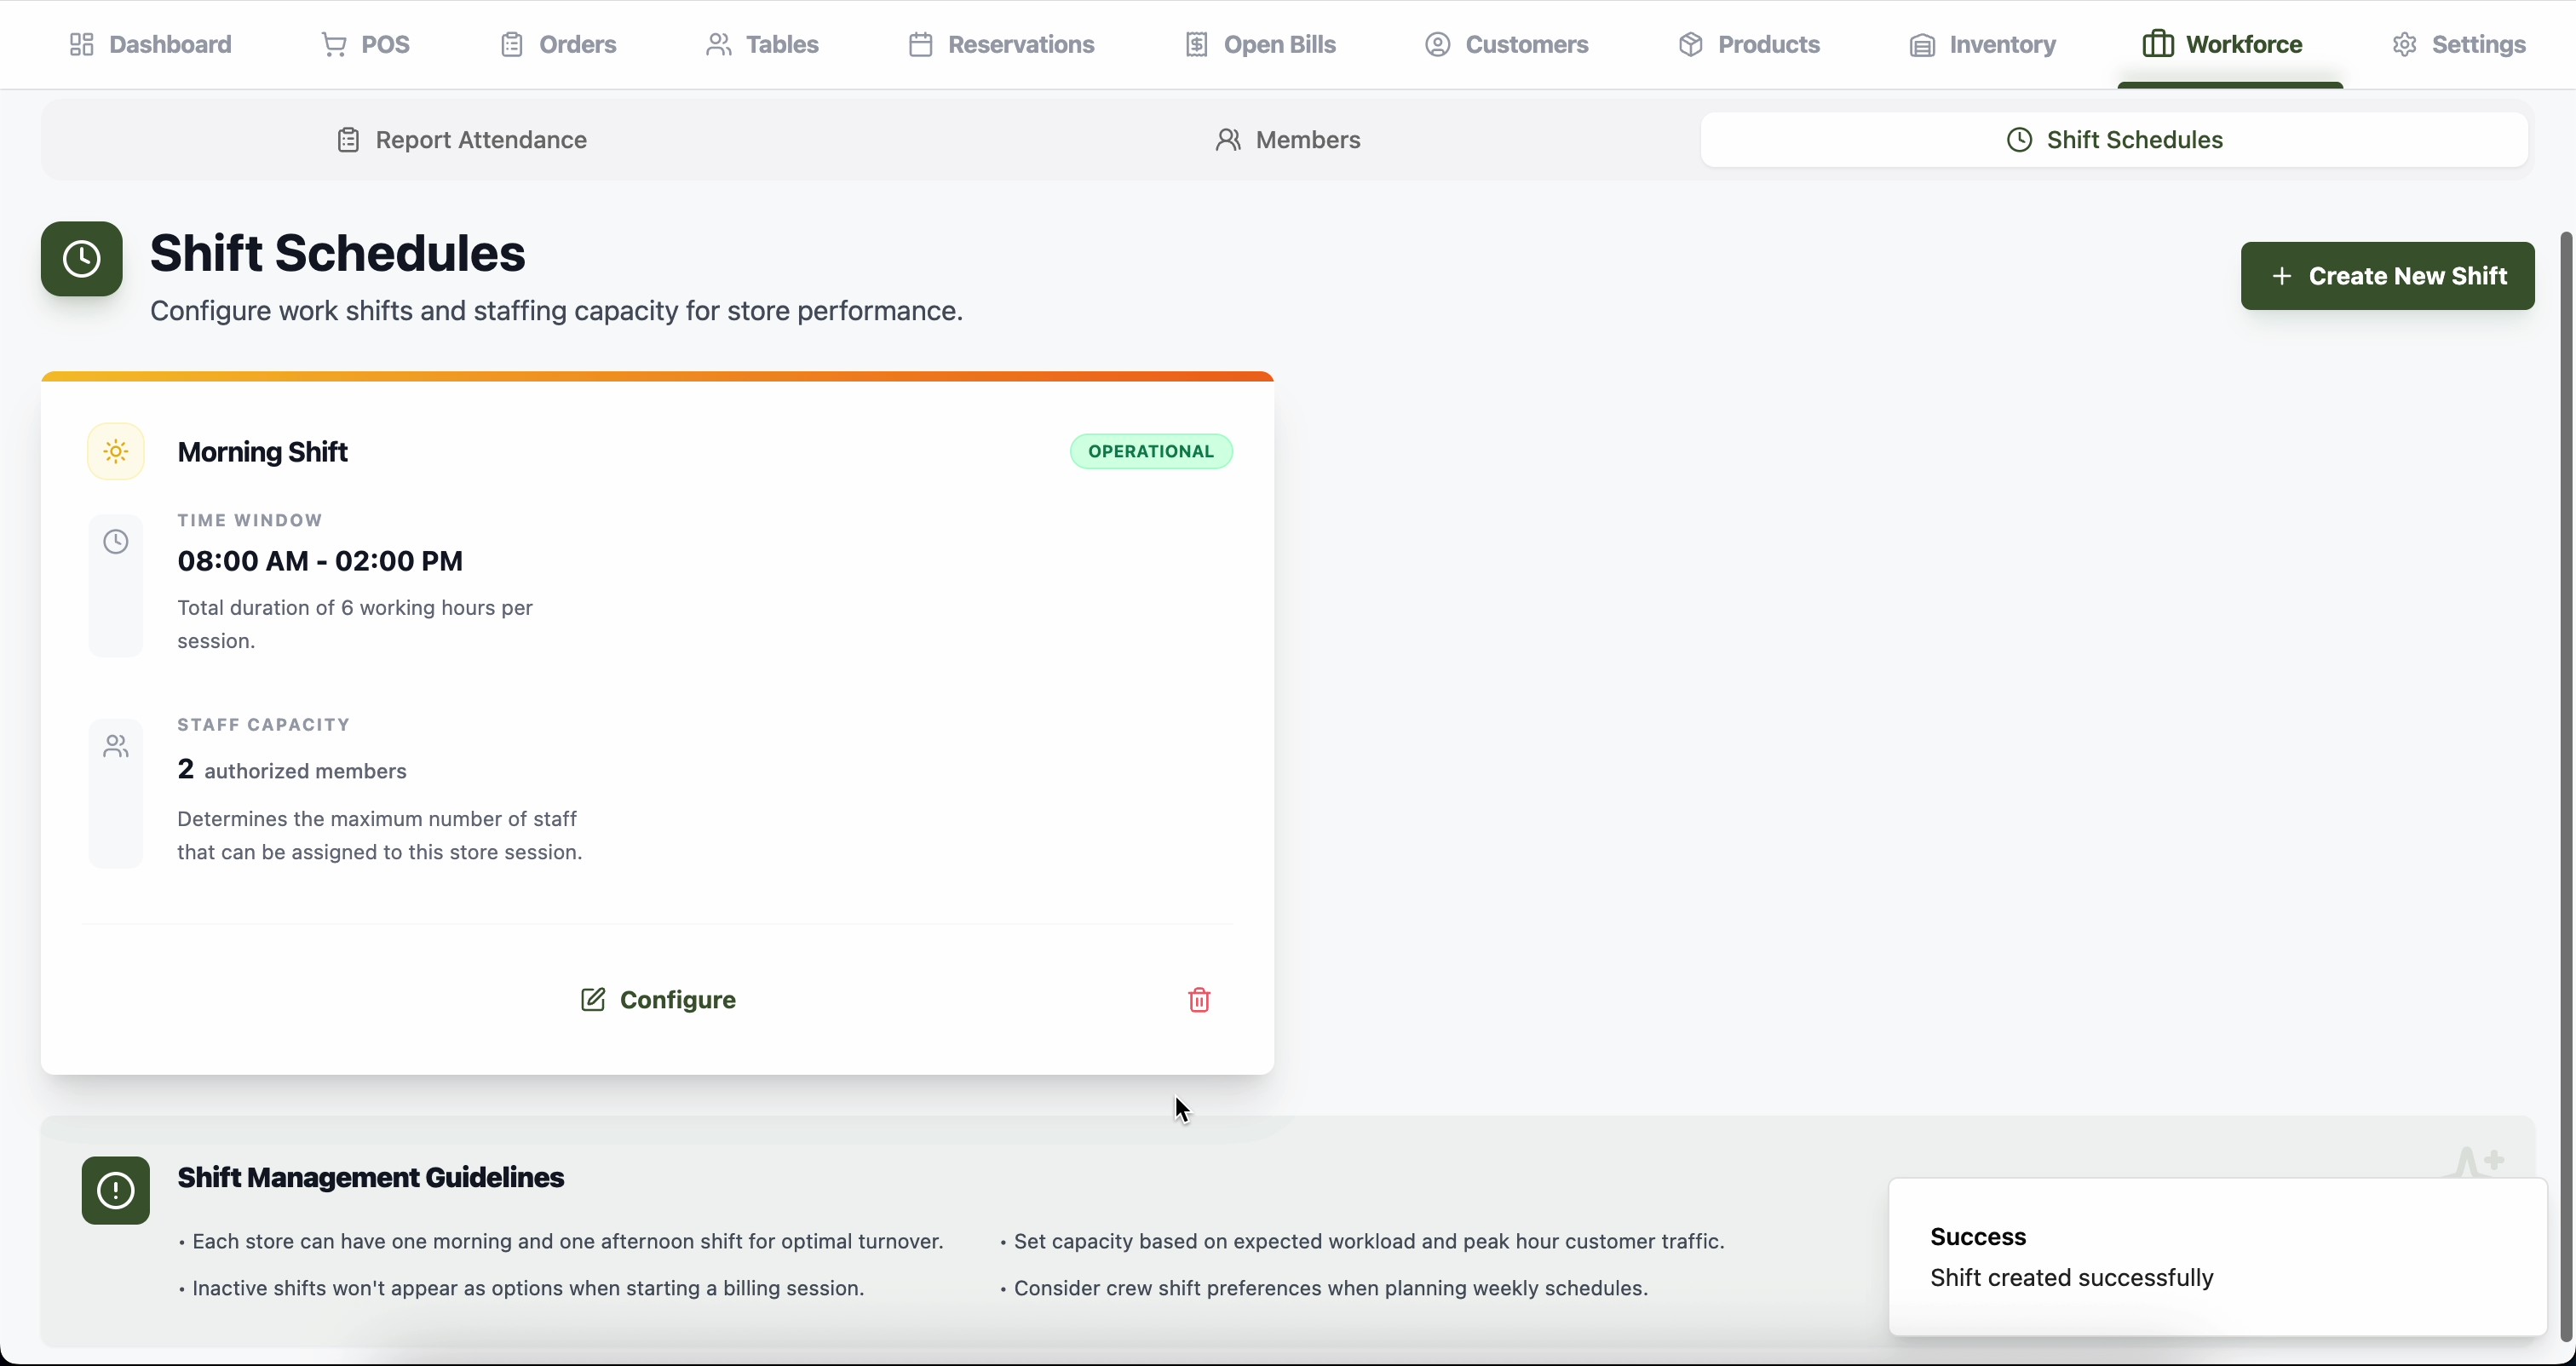This screenshot has height=1366, width=2576.
Task: Click the sun icon on Morning Shift card
Action: 116,452
